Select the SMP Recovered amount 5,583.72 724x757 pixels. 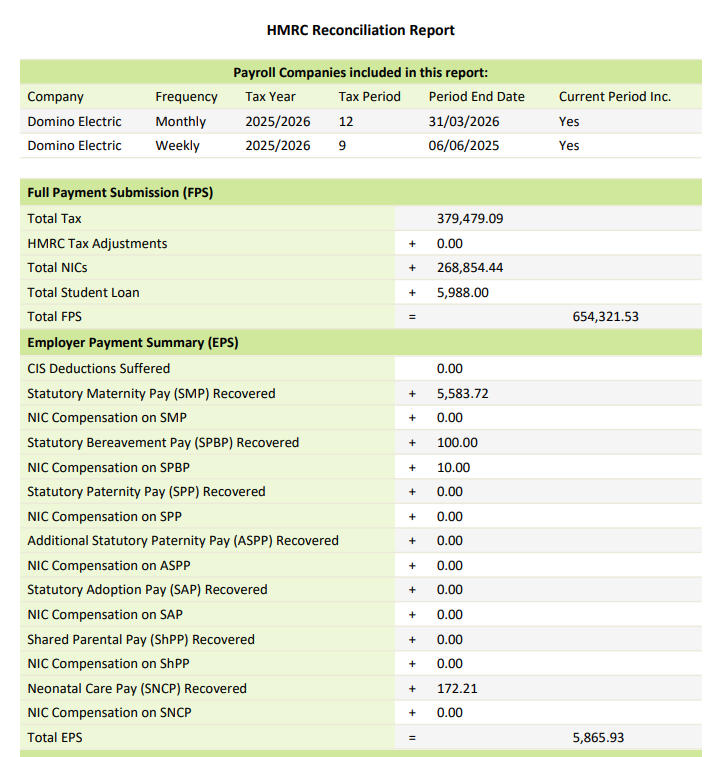[462, 393]
